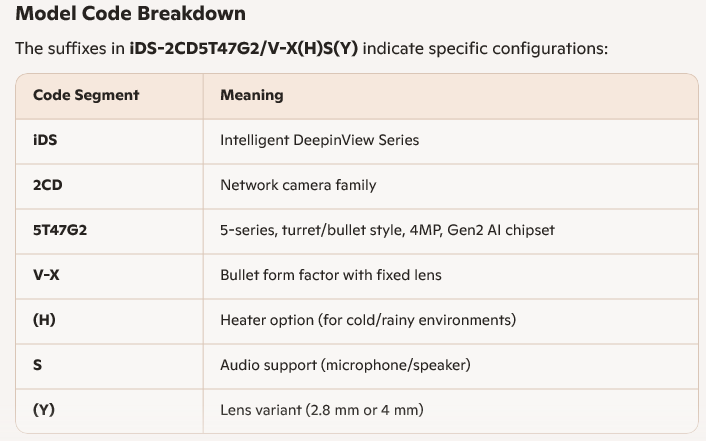
Task: Click "The suffixes in" intro text
Action: (70, 49)
